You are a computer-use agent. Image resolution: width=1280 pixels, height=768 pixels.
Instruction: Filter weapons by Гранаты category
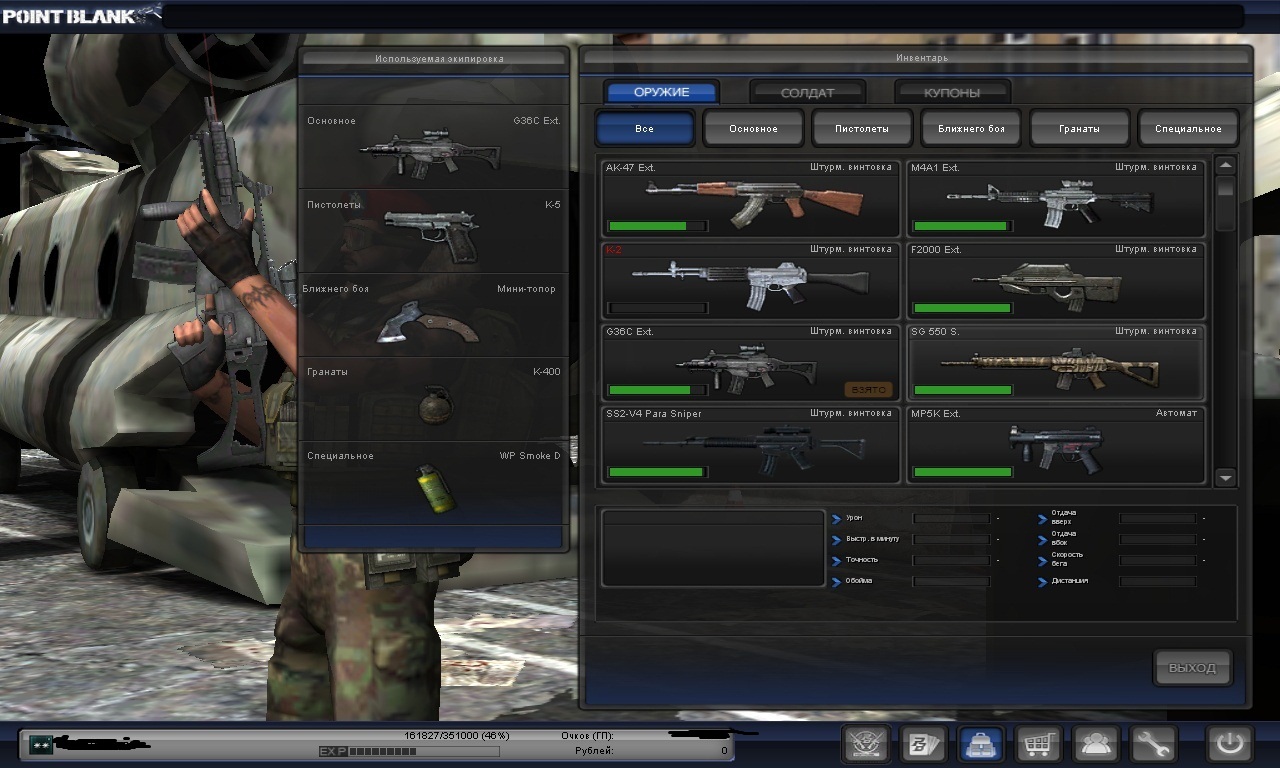click(x=1079, y=129)
